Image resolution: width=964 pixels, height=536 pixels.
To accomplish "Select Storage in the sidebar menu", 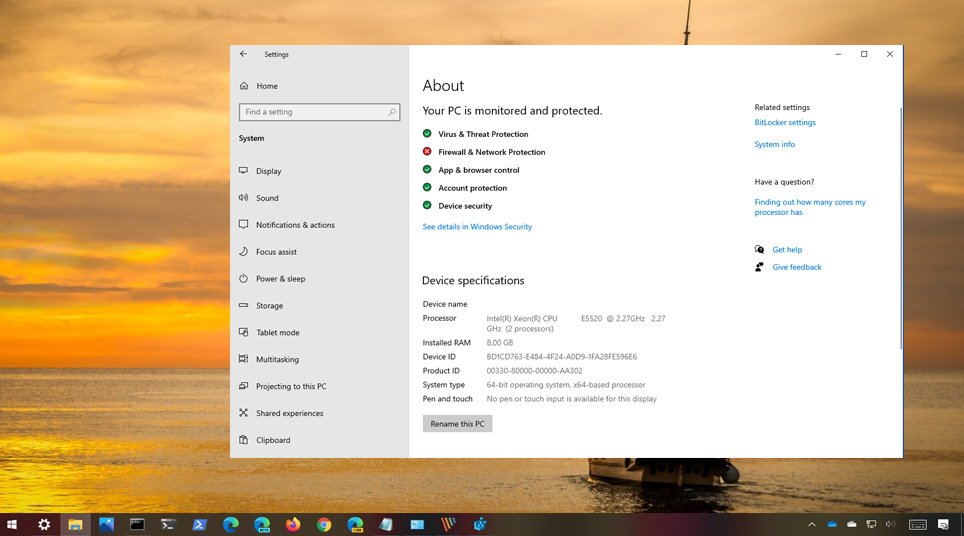I will 269,306.
